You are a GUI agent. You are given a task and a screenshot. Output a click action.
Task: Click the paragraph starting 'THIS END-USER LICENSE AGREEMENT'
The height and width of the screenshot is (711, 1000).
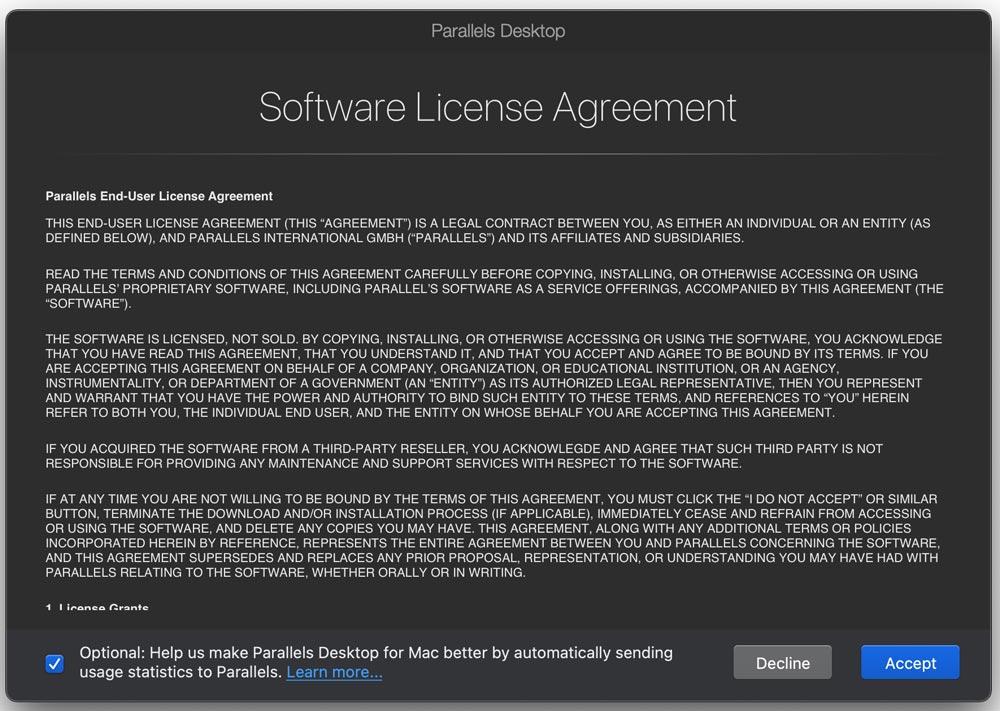tap(488, 231)
